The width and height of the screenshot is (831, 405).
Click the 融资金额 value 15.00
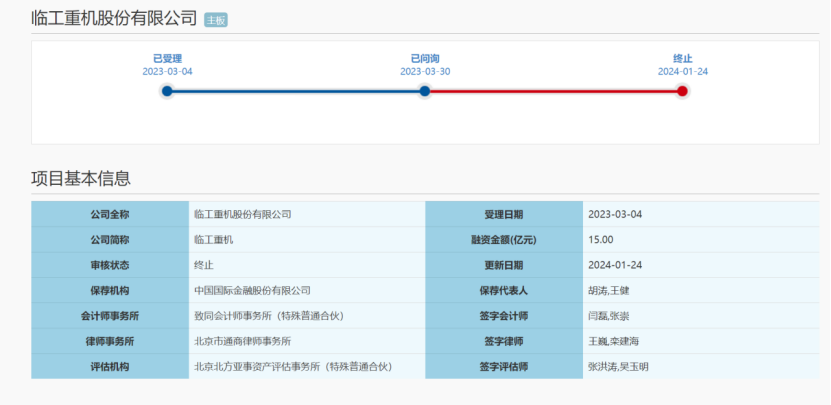[x=601, y=240]
